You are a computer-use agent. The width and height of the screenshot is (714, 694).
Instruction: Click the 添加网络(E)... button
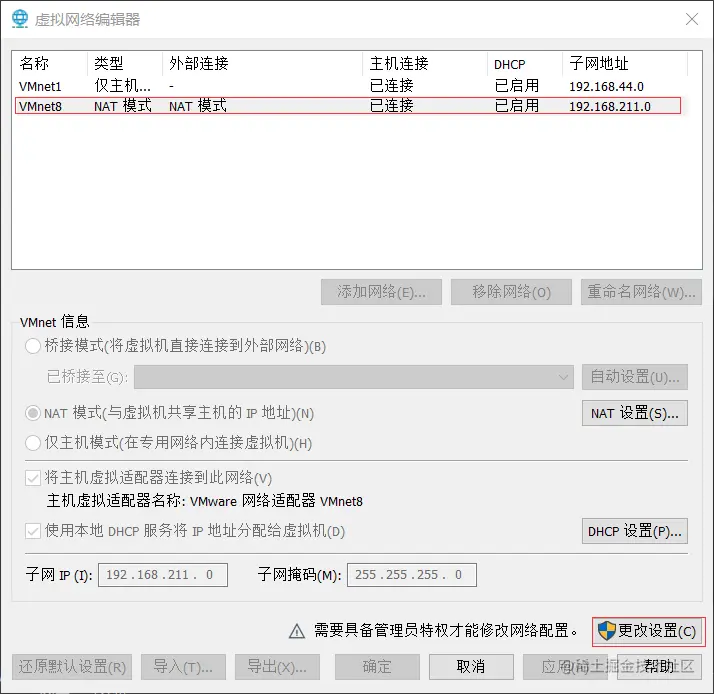pos(381,292)
